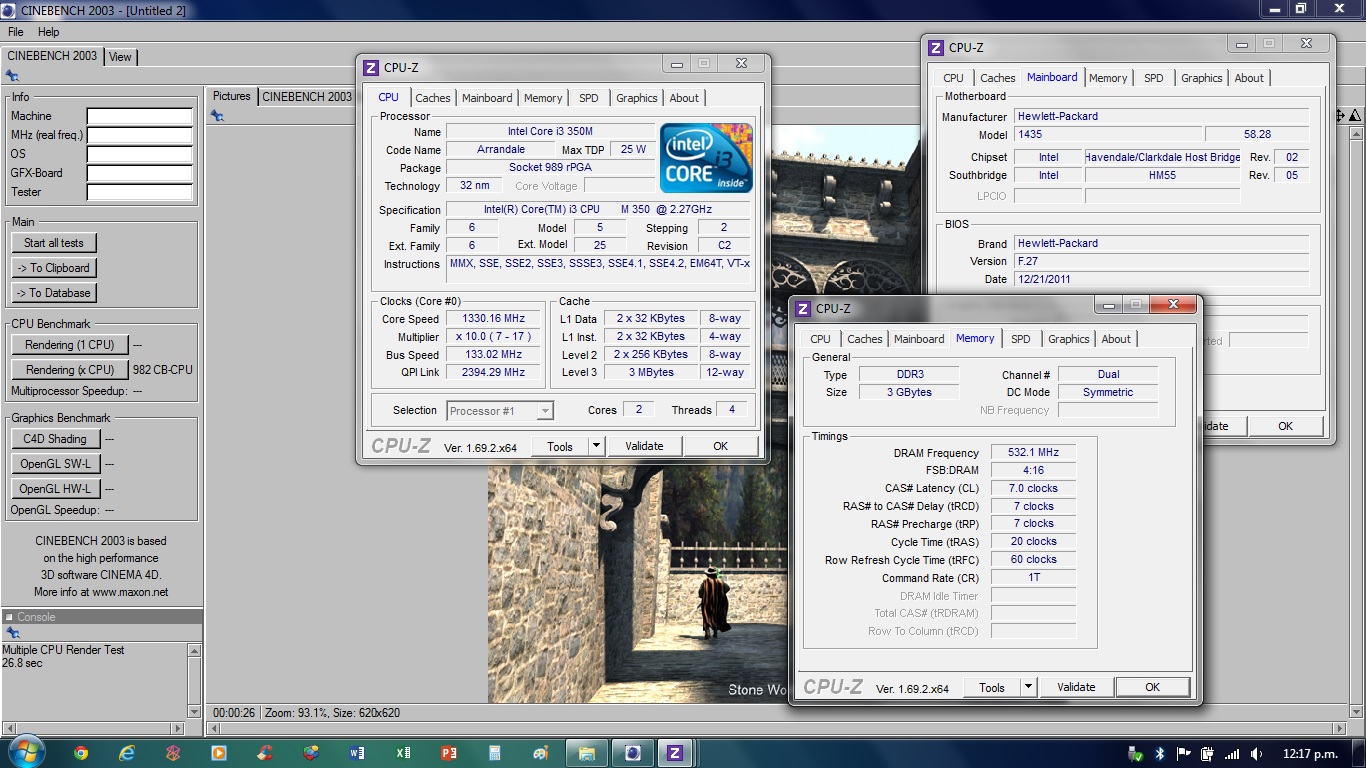The image size is (1366, 768).
Task: Open Windows Media Player from the taskbar
Action: click(218, 753)
